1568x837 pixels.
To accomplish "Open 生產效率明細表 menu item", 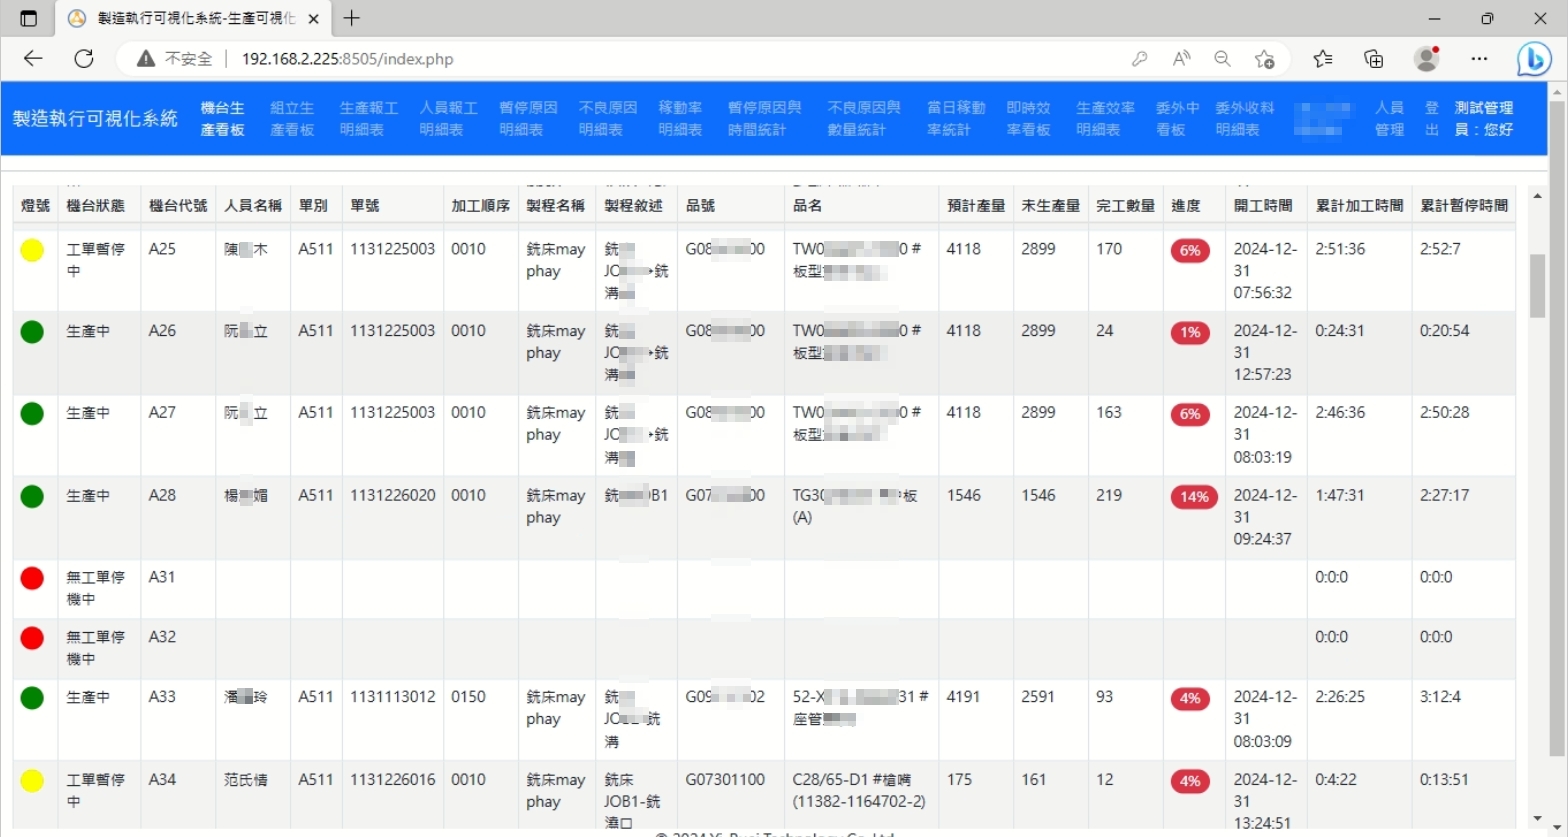I will coord(1105,118).
